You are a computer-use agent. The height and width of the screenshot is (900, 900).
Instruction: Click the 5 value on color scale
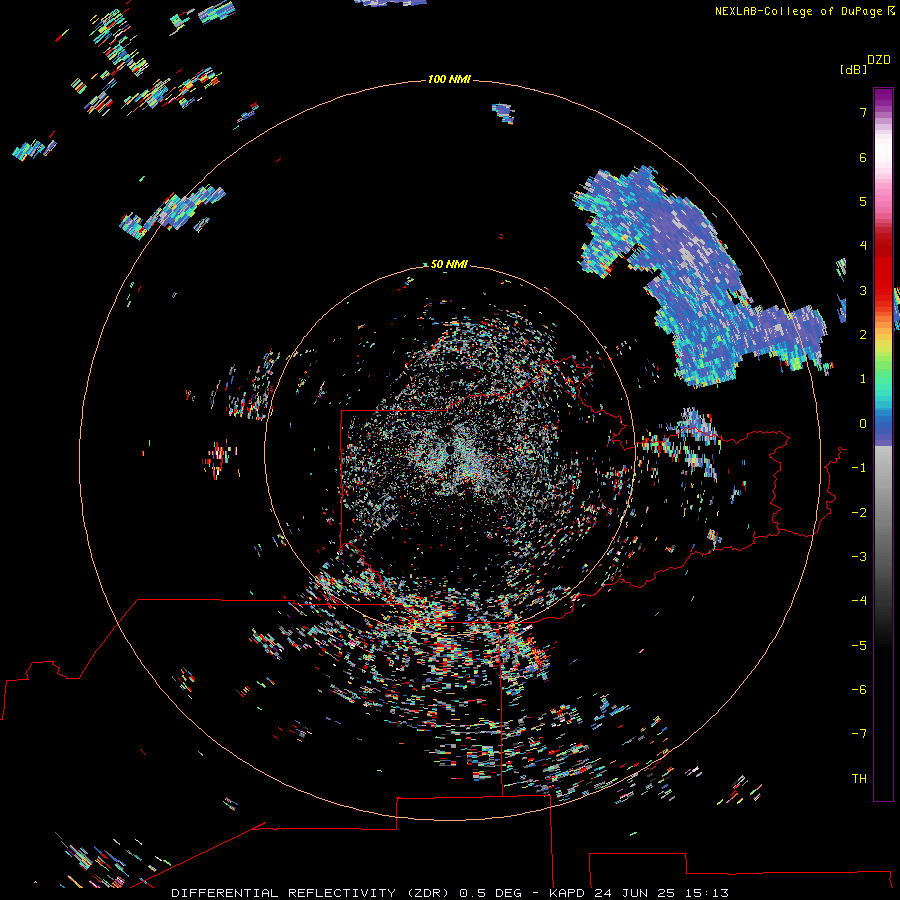point(863,201)
